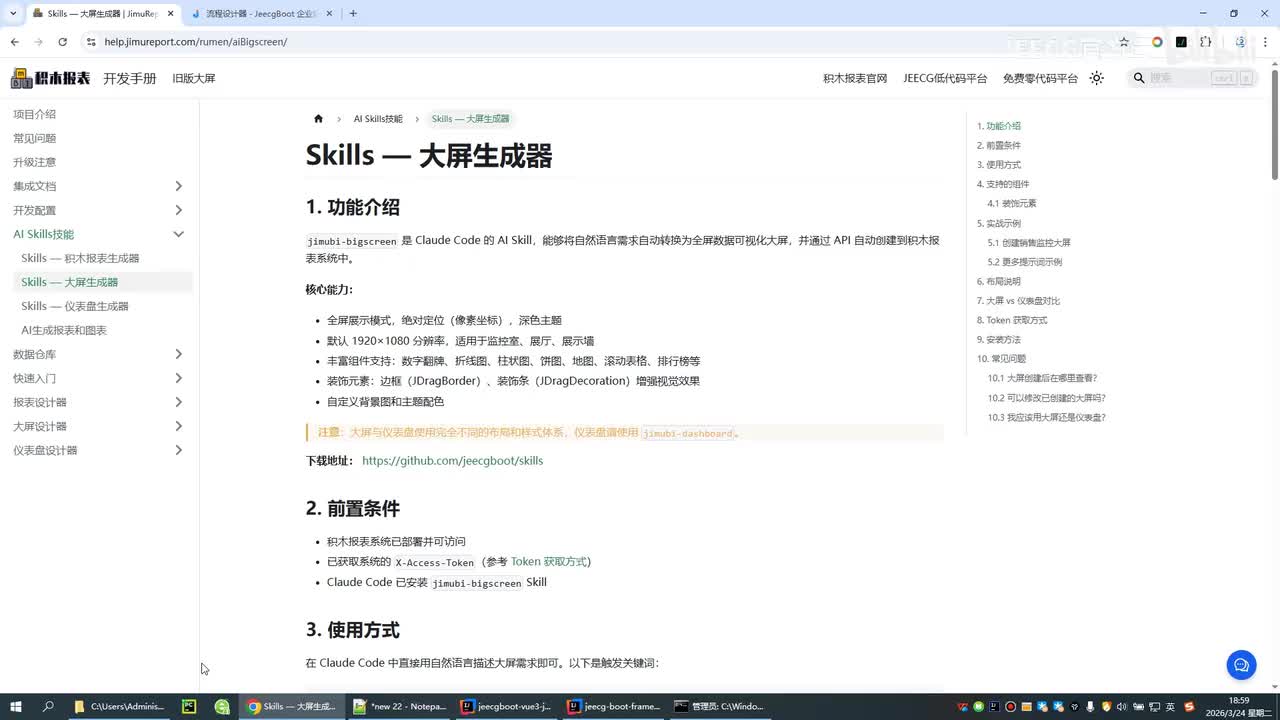The width and height of the screenshot is (1280, 720).
Task: Open Skills — 积木报表生成器 page
Action: pos(80,258)
